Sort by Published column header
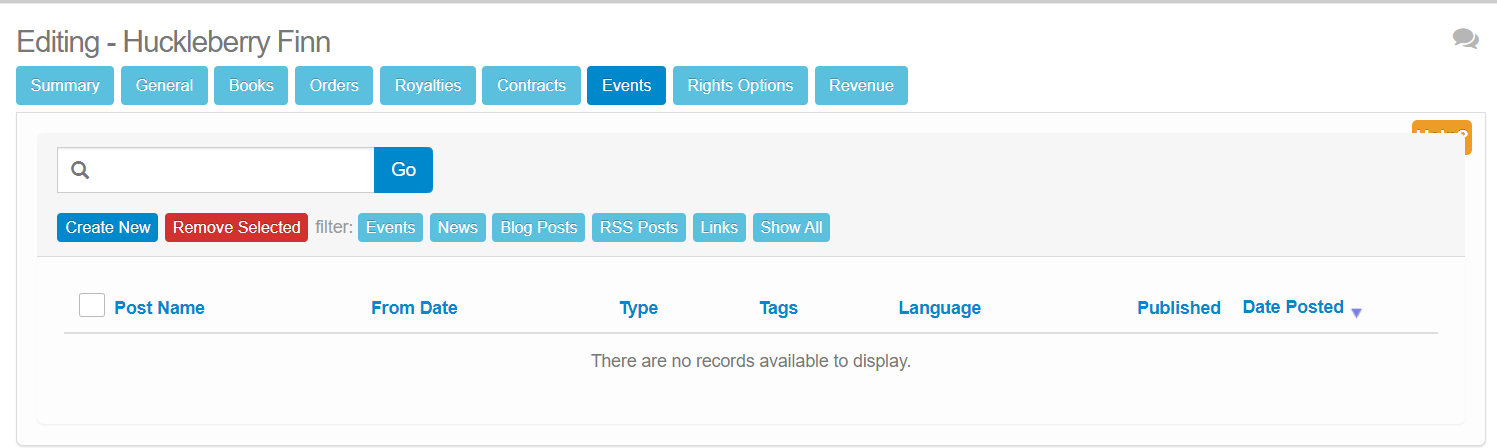 pos(1179,308)
